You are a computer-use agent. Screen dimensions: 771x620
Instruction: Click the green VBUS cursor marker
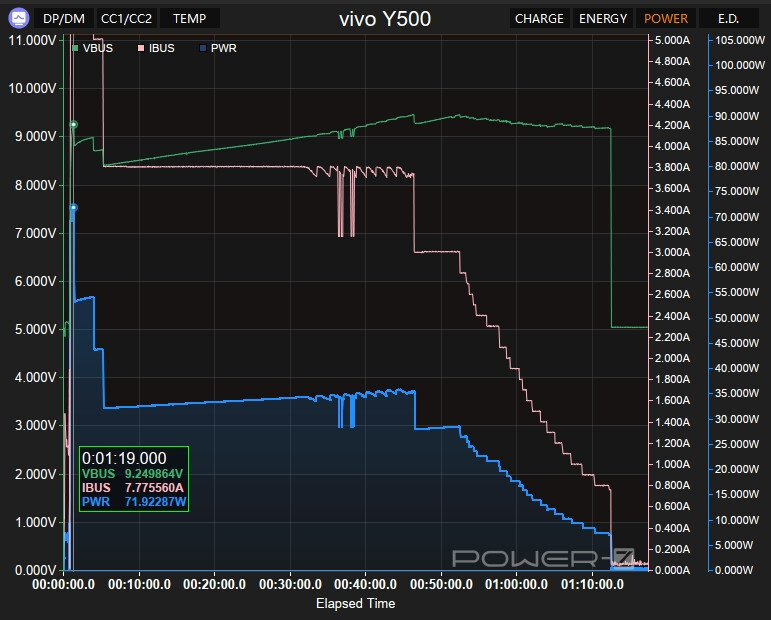click(73, 124)
